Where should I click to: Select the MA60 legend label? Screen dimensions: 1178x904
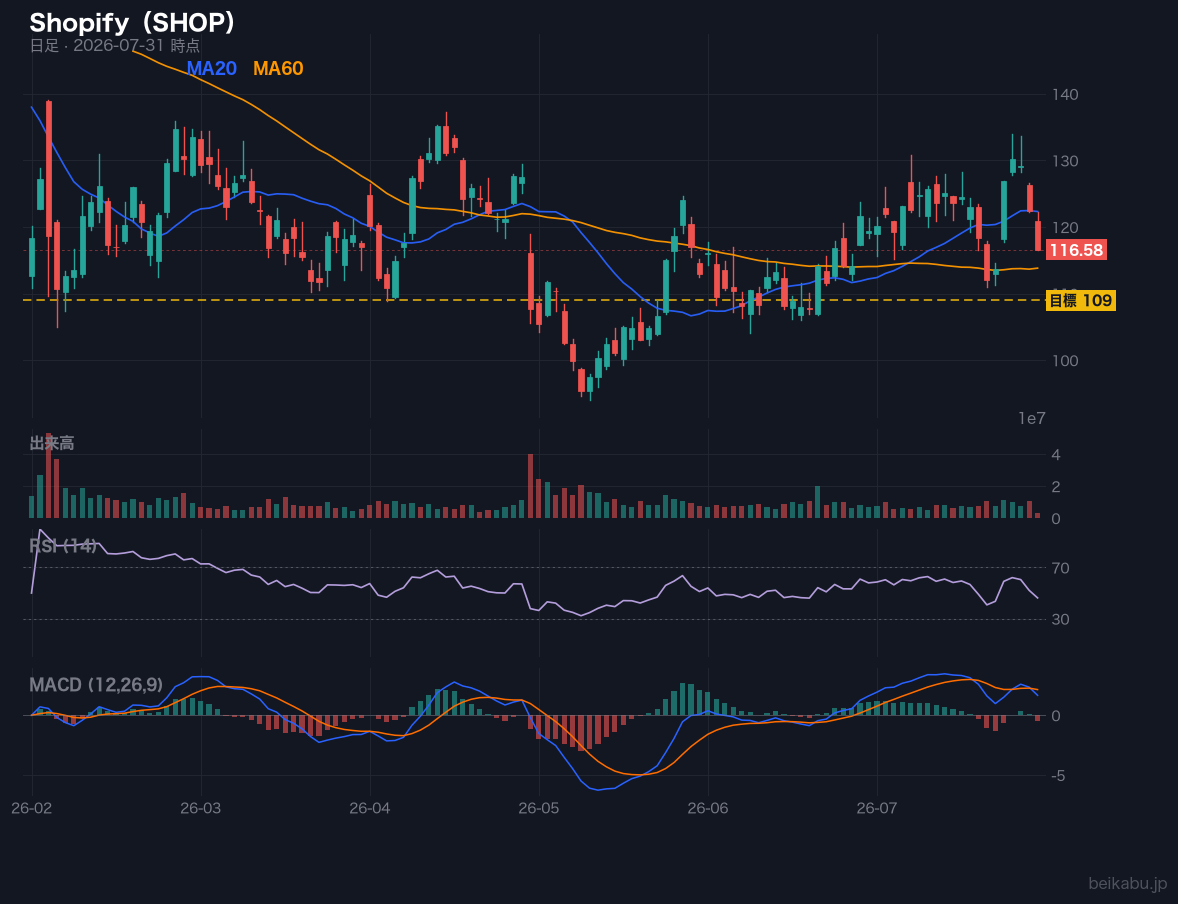coord(278,68)
